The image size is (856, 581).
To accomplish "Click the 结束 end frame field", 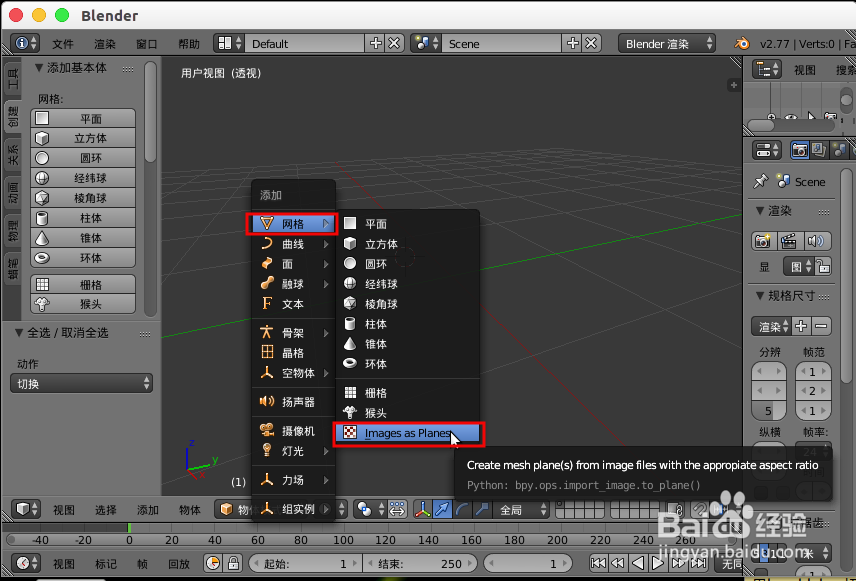I will coord(420,564).
